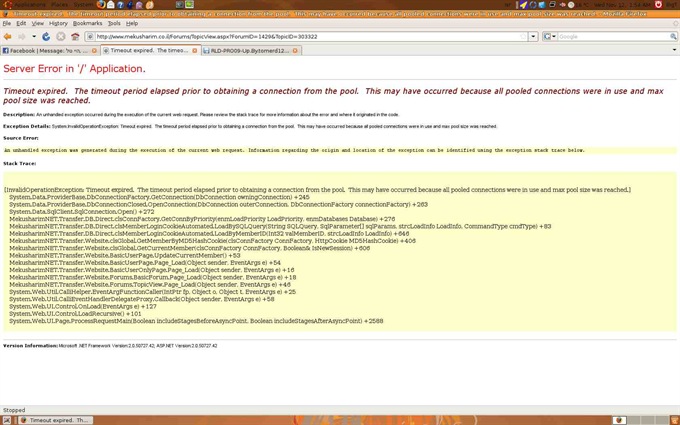
Task: Click the Stop loading button
Action: click(x=60, y=36)
